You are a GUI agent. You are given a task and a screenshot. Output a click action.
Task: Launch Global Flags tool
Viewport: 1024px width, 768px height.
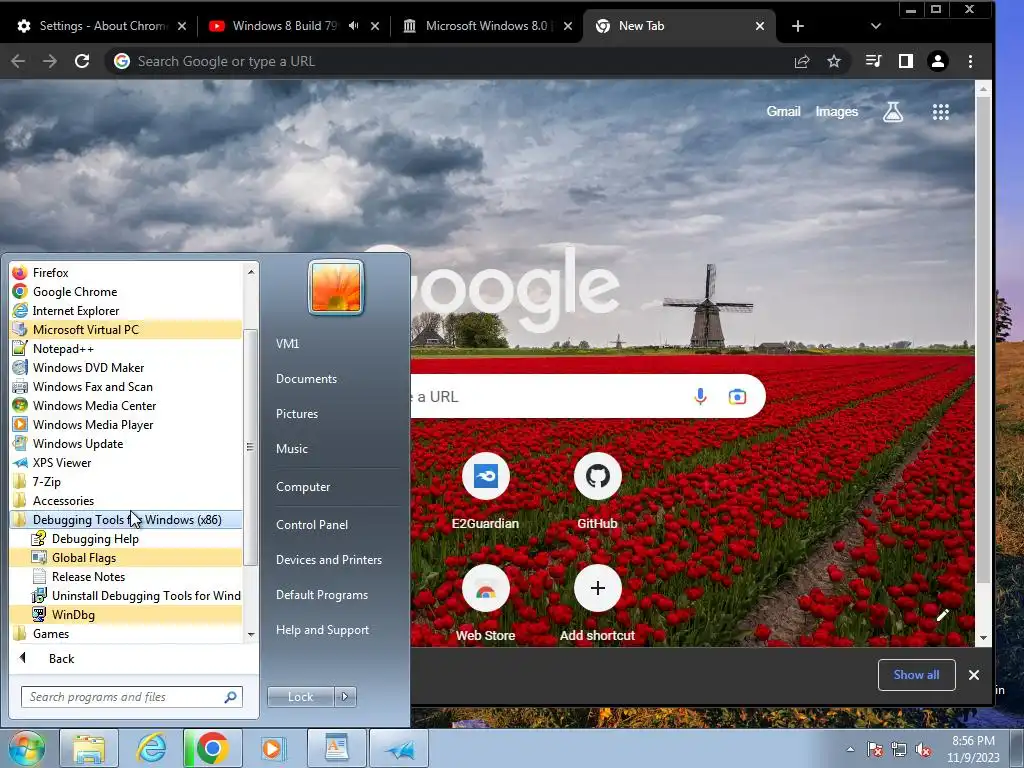(126, 557)
